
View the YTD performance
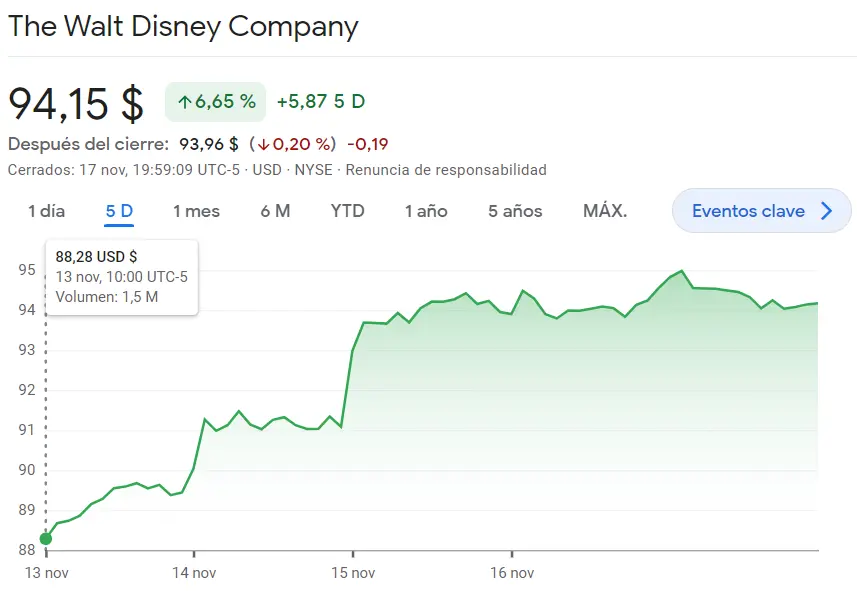point(347,211)
